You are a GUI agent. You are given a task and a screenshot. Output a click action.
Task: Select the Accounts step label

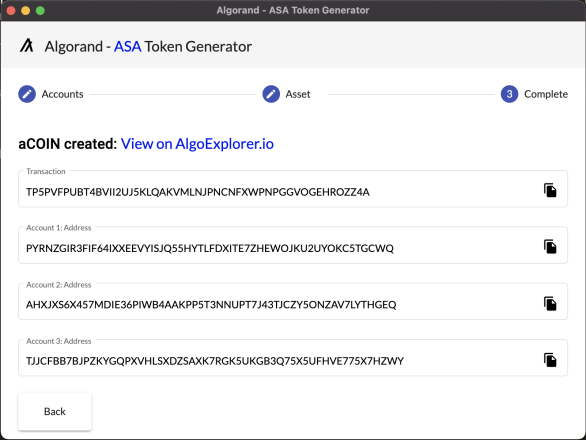(62, 94)
